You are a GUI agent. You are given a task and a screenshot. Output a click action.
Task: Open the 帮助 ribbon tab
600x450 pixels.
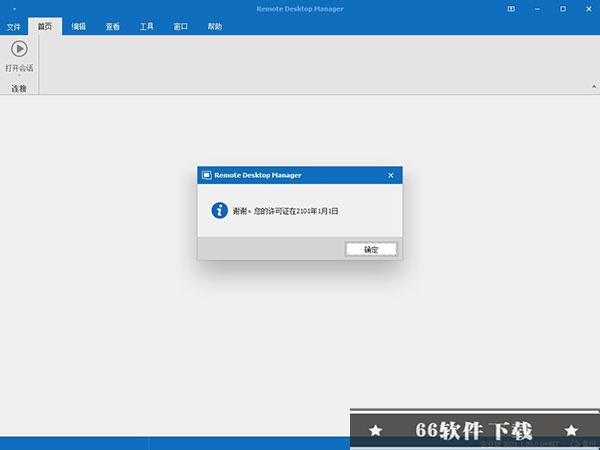point(215,26)
